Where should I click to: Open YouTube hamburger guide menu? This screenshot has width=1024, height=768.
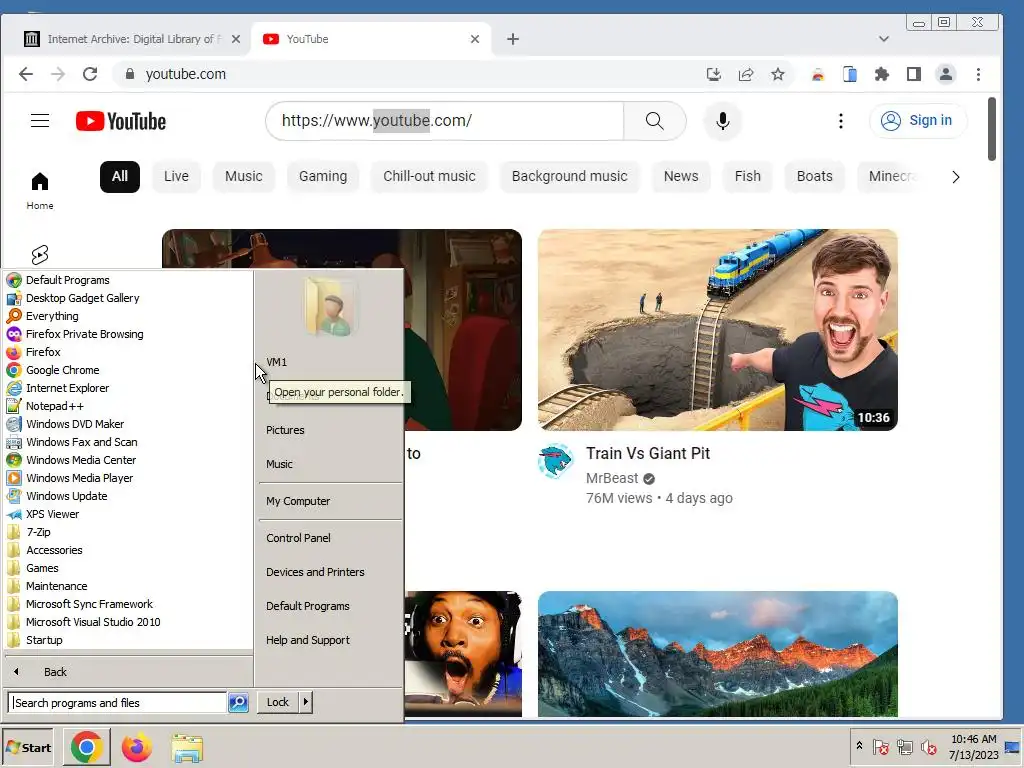click(x=40, y=121)
